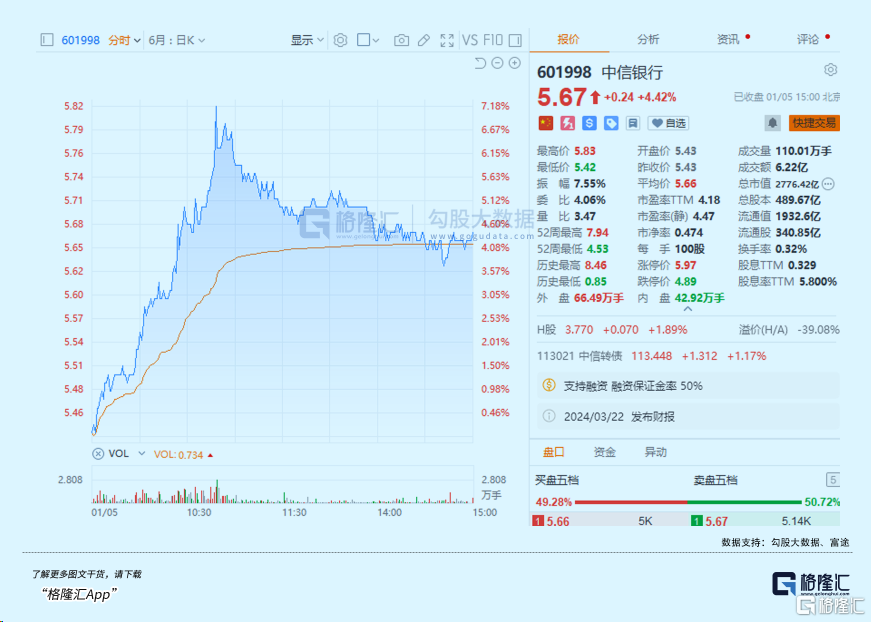Switch to the 资讯 tab
Image resolution: width=871 pixels, height=622 pixels.
pyautogui.click(x=728, y=39)
